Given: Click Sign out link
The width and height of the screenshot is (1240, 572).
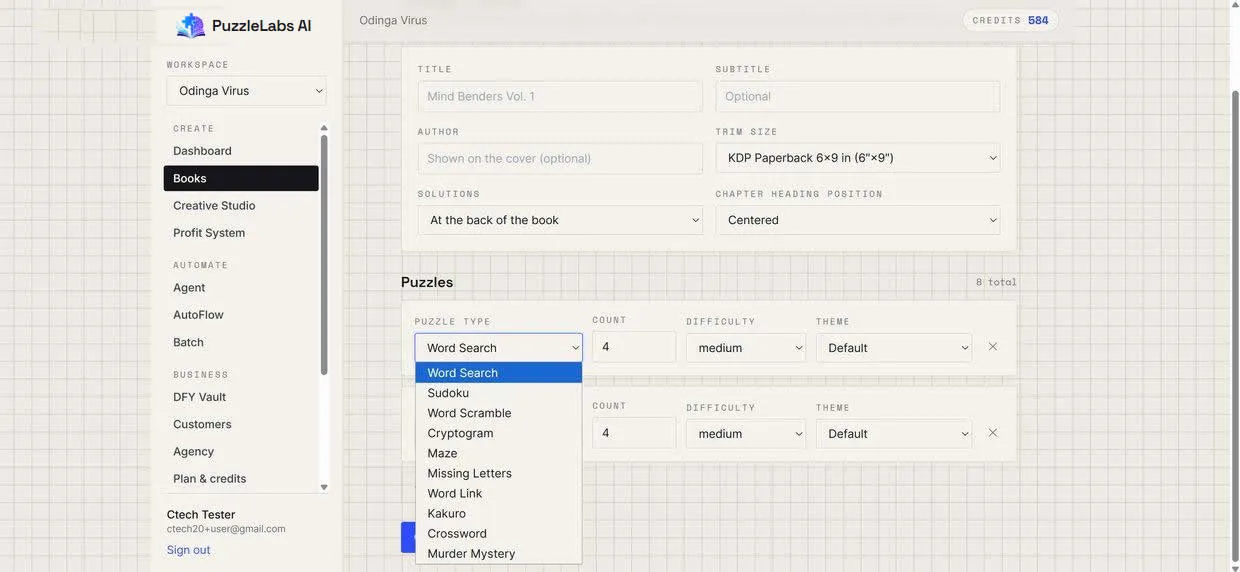Looking at the screenshot, I should pyautogui.click(x=188, y=550).
